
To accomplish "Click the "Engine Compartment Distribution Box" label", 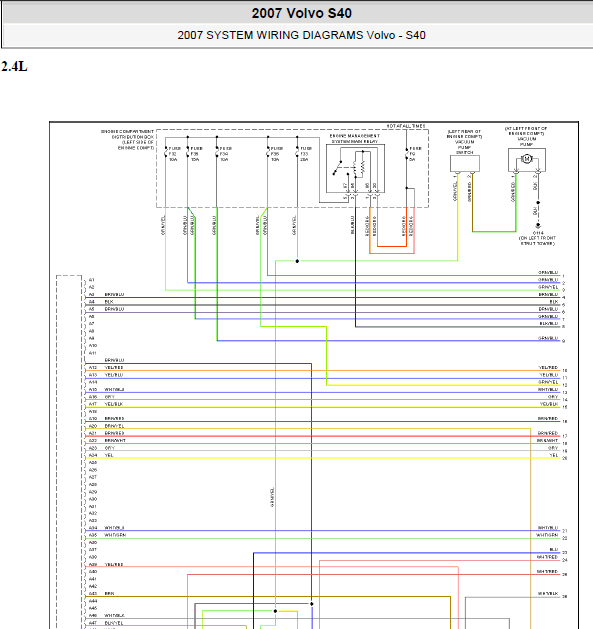I will pos(128,140).
